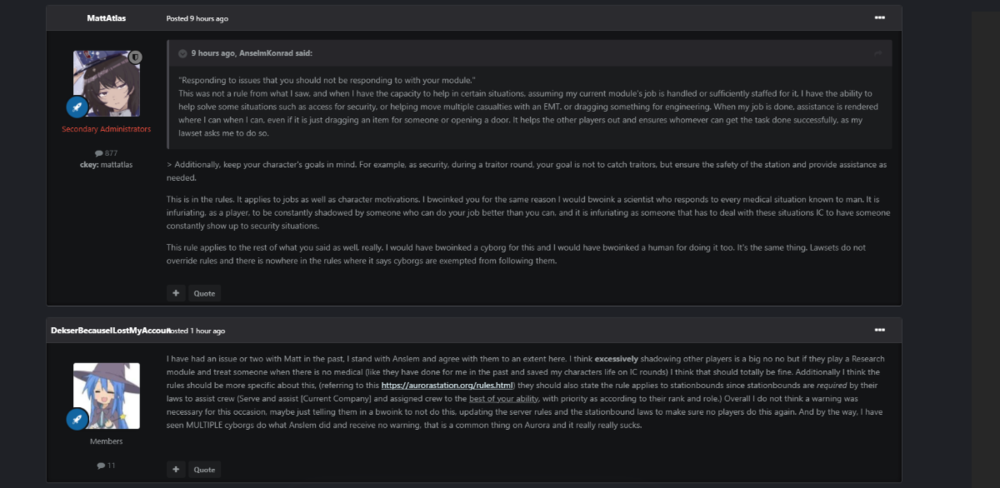Click the "Posted 1 hour ago" timestamp
Image resolution: width=1000 pixels, height=488 pixels.
[200, 330]
